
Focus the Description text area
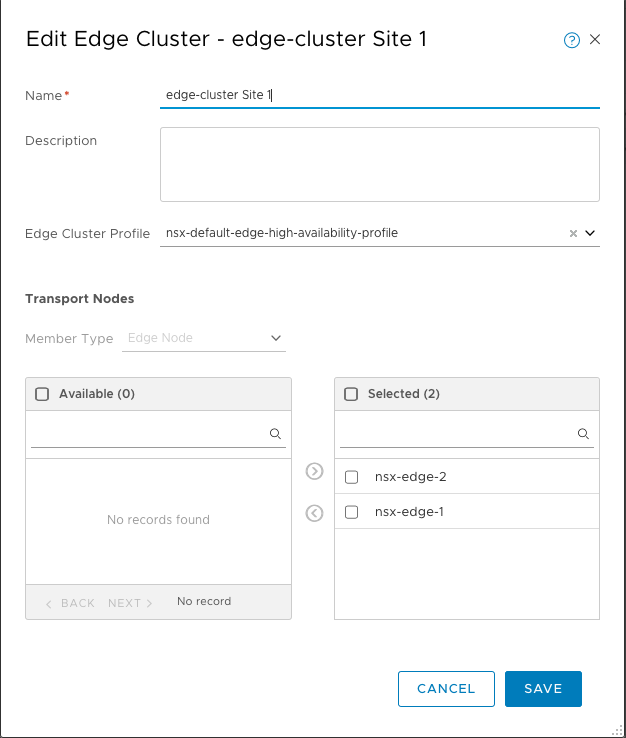pyautogui.click(x=379, y=164)
